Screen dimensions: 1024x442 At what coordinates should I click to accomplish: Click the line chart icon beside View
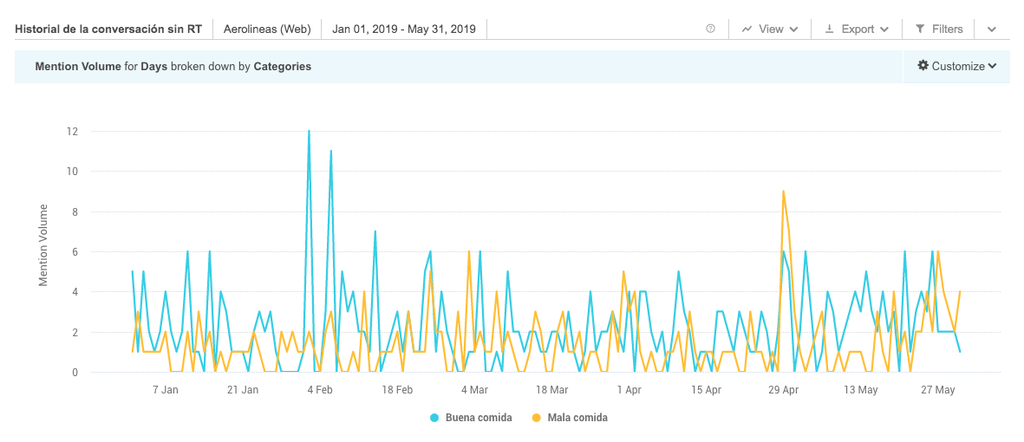tap(747, 29)
